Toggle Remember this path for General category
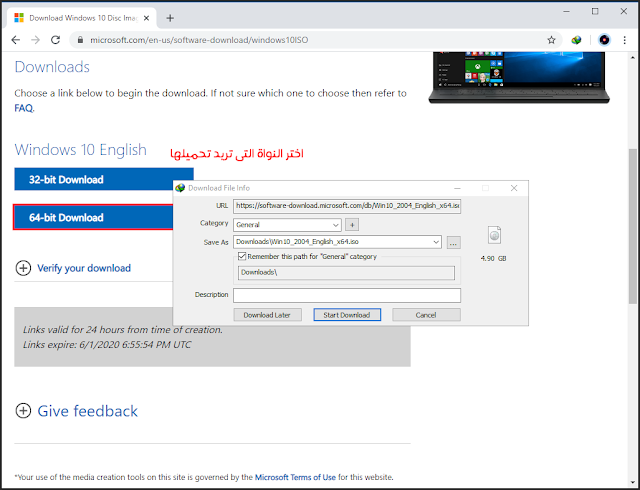Screen dimensions: 640x490 [242, 256]
